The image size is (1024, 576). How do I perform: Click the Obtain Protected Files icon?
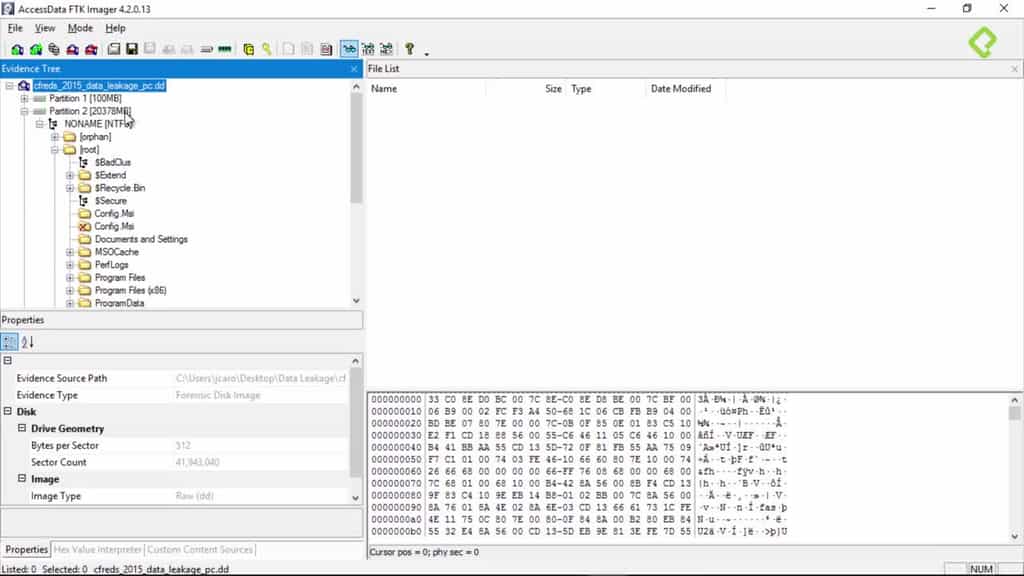[x=248, y=49]
